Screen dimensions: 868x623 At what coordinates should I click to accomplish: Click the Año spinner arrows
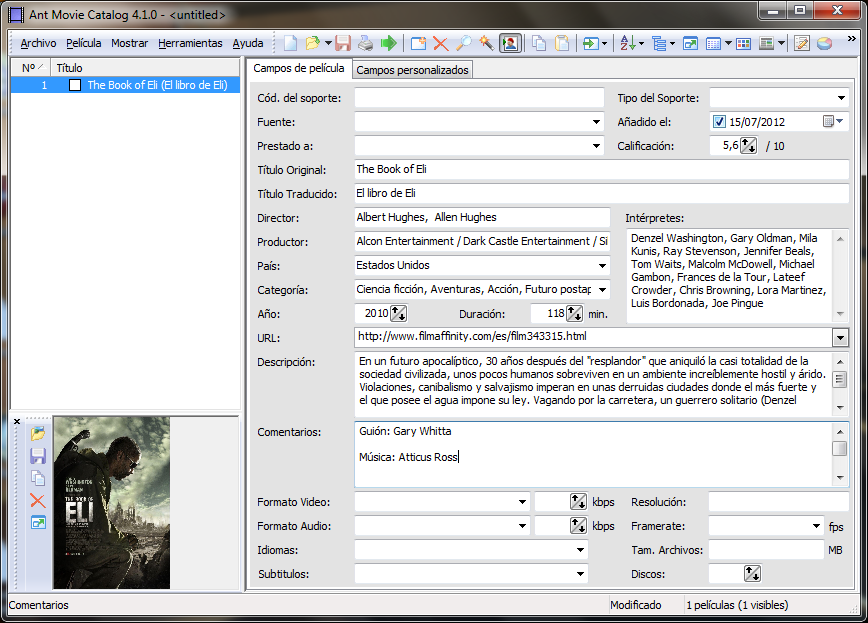[x=399, y=313]
